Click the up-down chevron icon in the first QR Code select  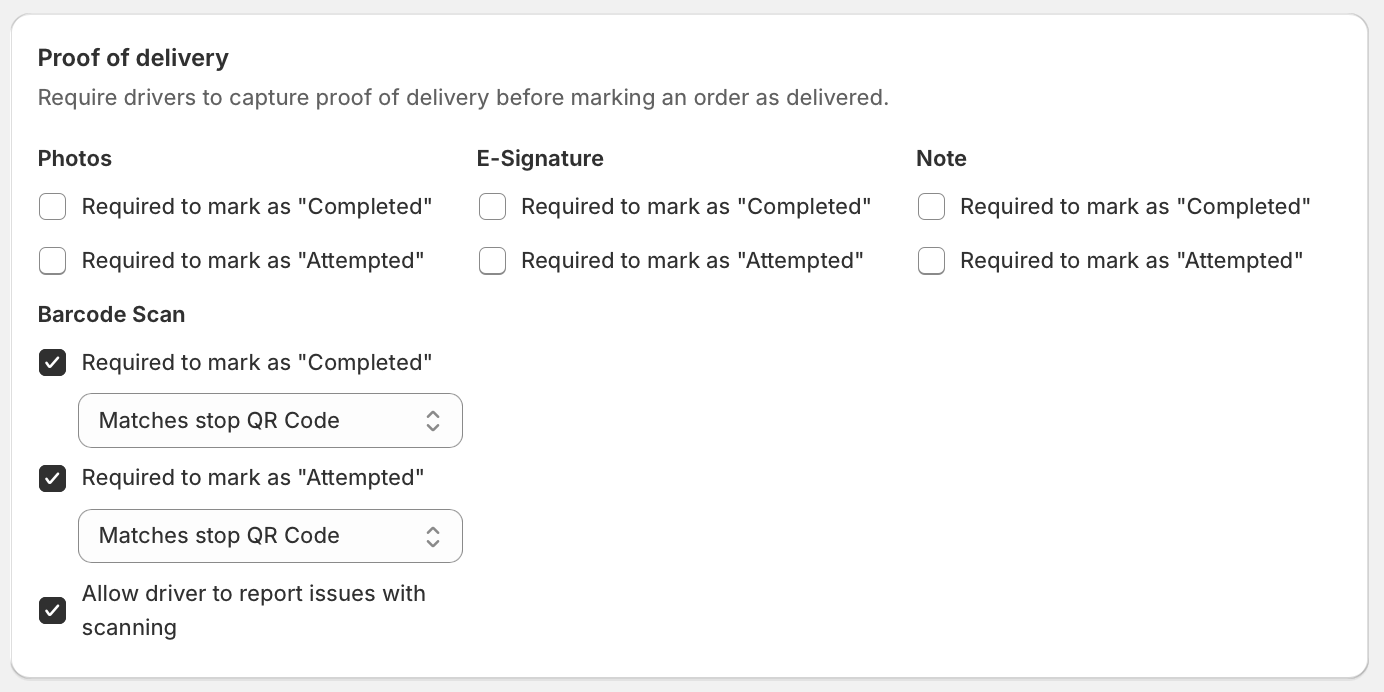coord(433,421)
